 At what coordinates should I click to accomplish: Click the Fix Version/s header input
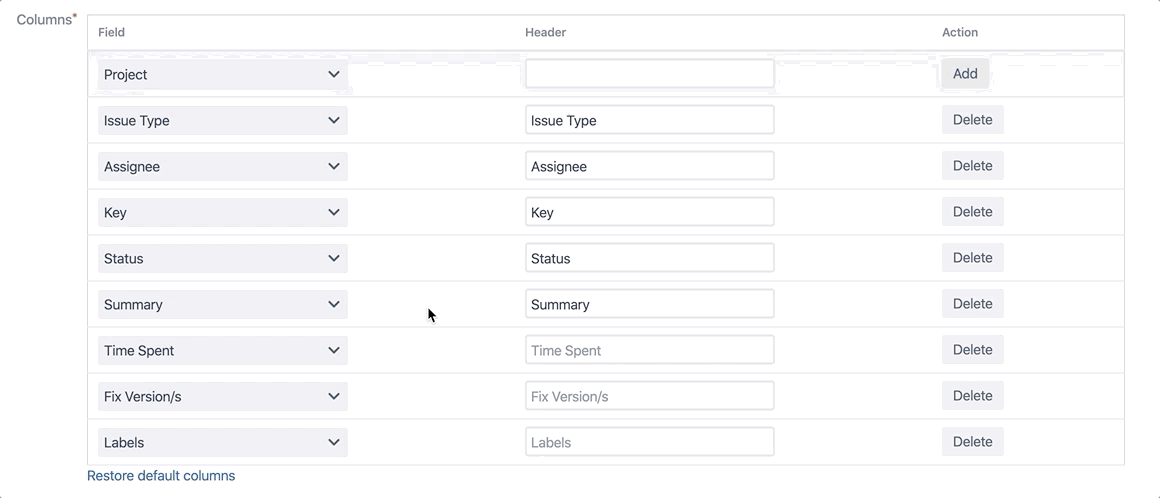[x=649, y=396]
